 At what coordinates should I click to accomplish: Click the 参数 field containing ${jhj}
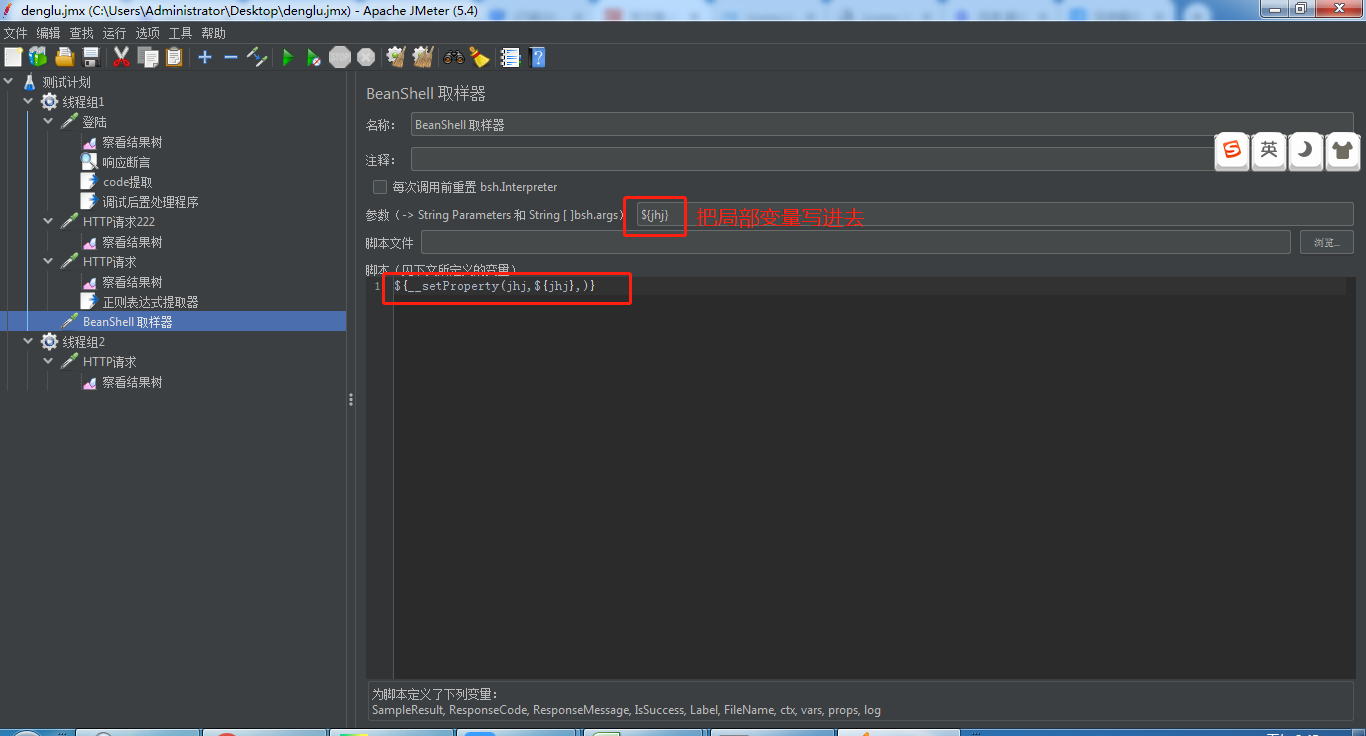[993, 215]
